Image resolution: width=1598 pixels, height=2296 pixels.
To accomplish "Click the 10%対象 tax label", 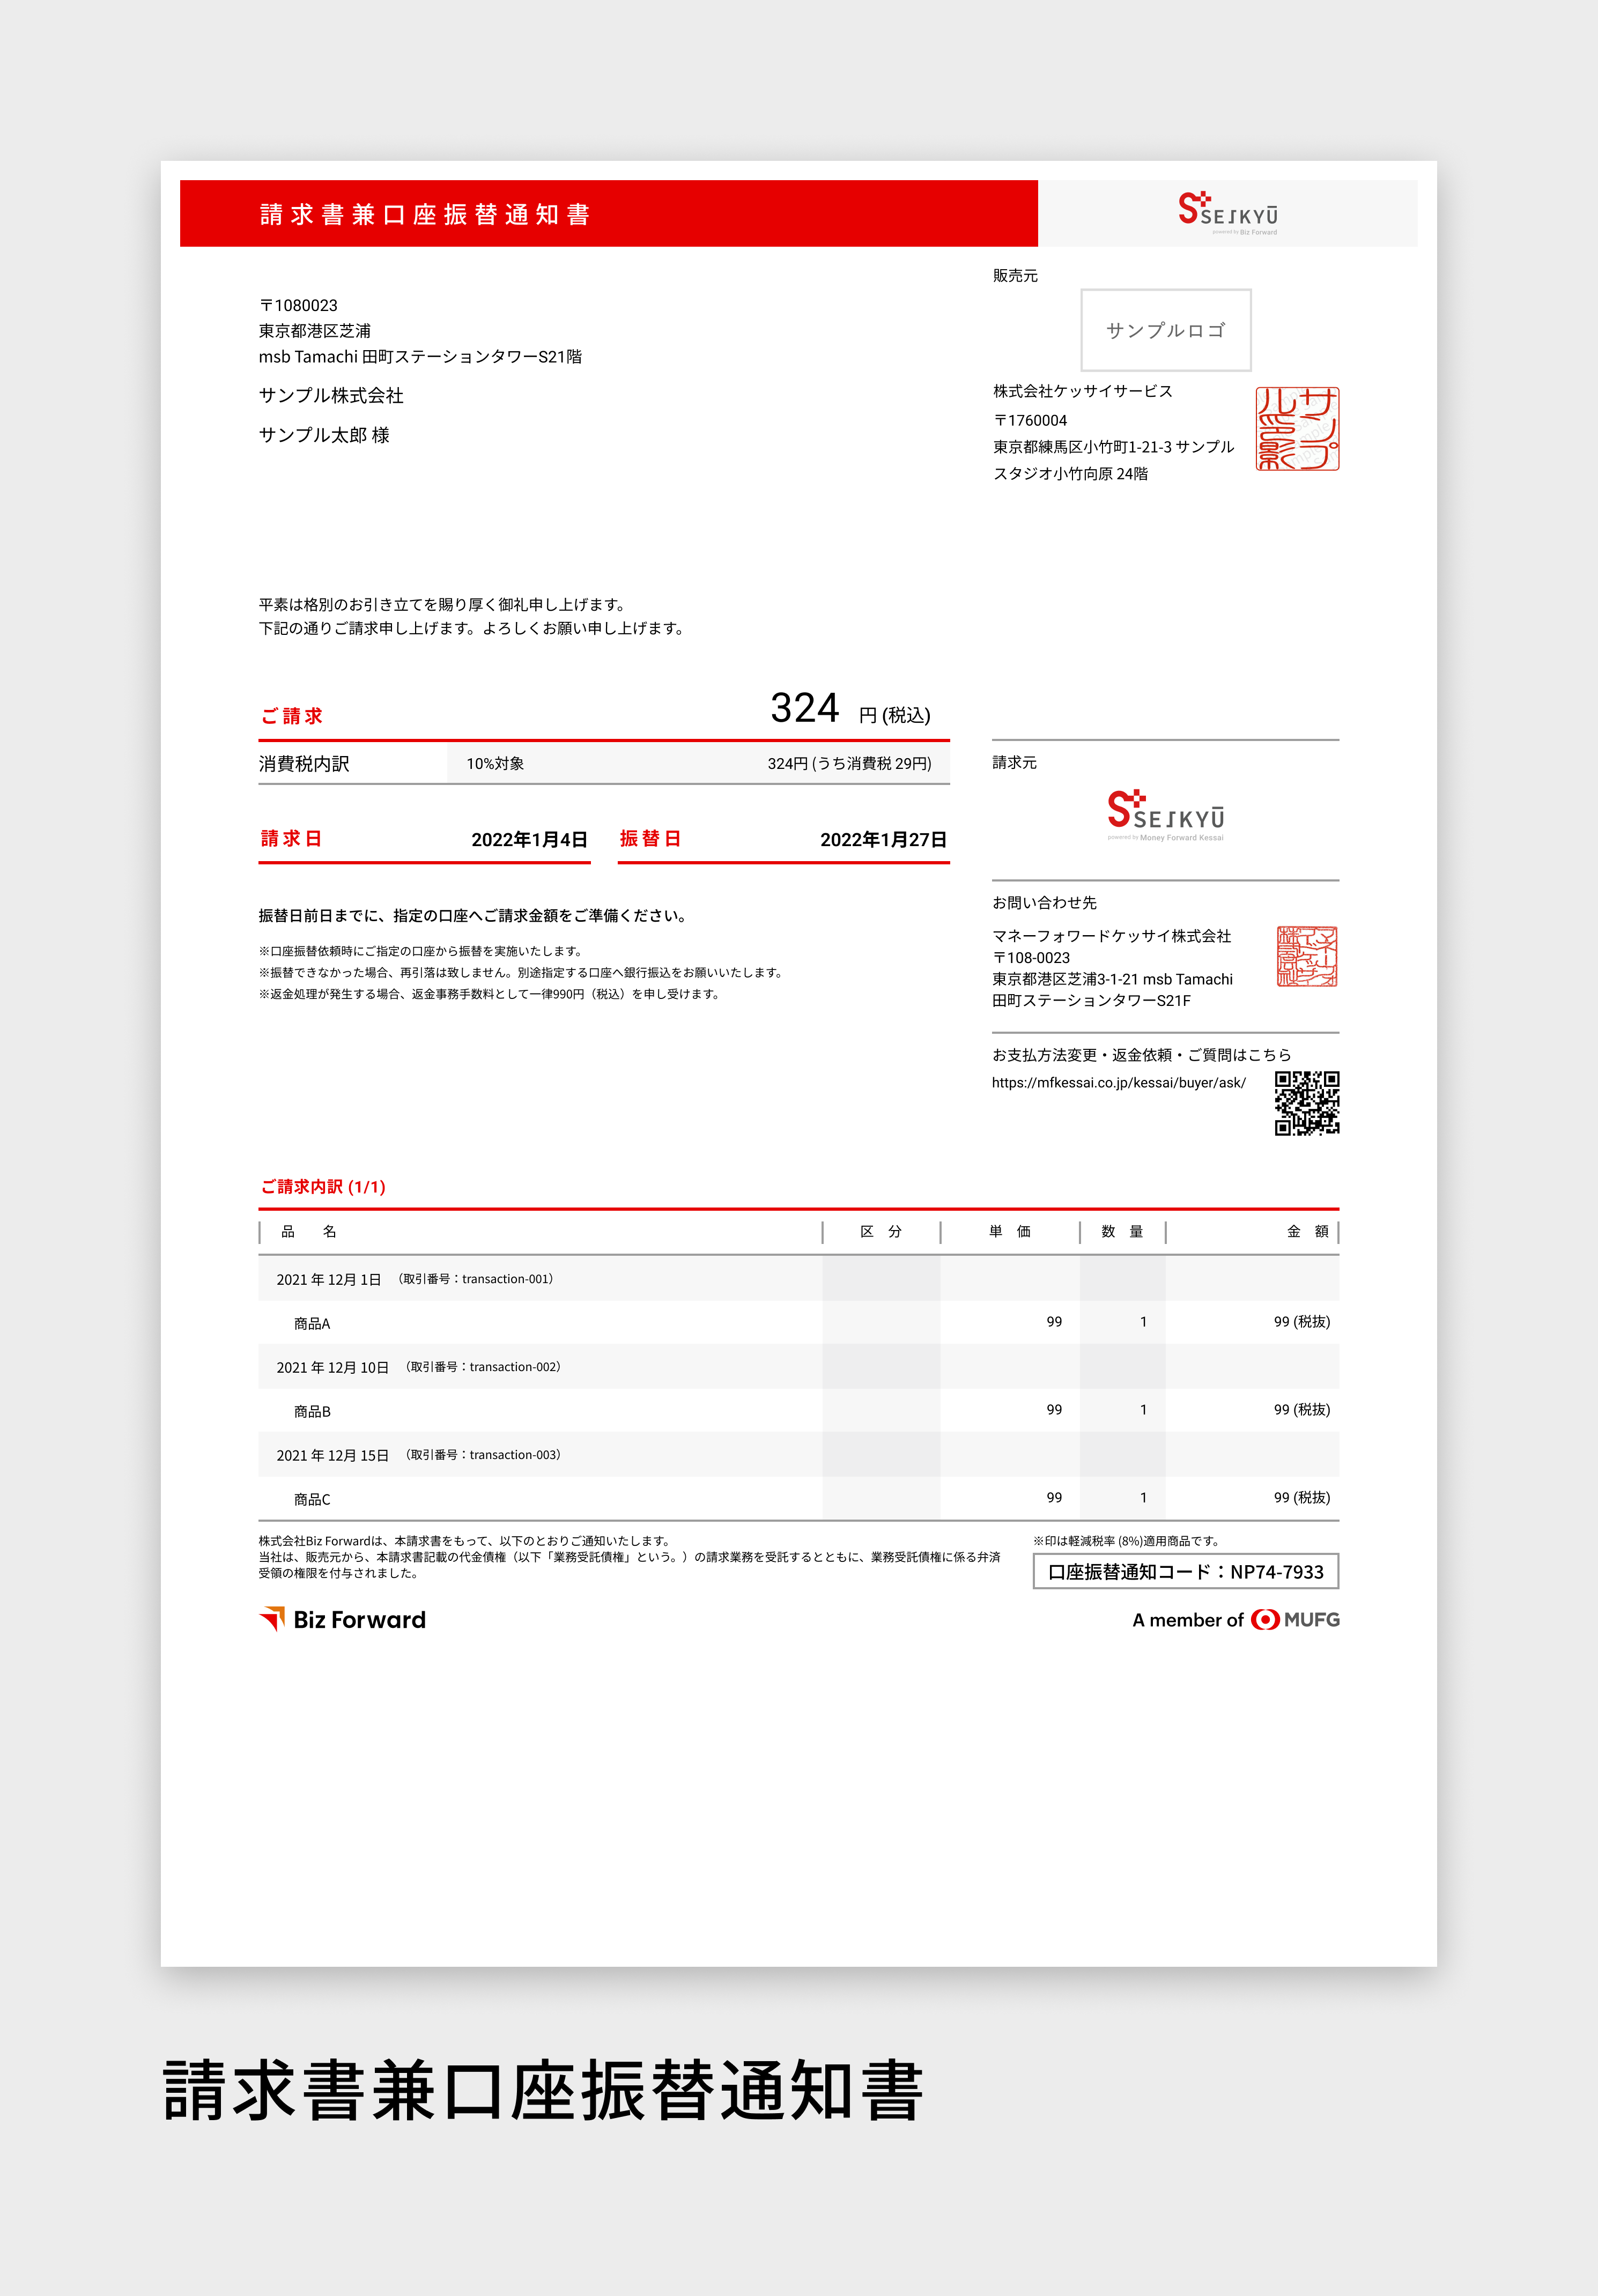I will tap(495, 763).
